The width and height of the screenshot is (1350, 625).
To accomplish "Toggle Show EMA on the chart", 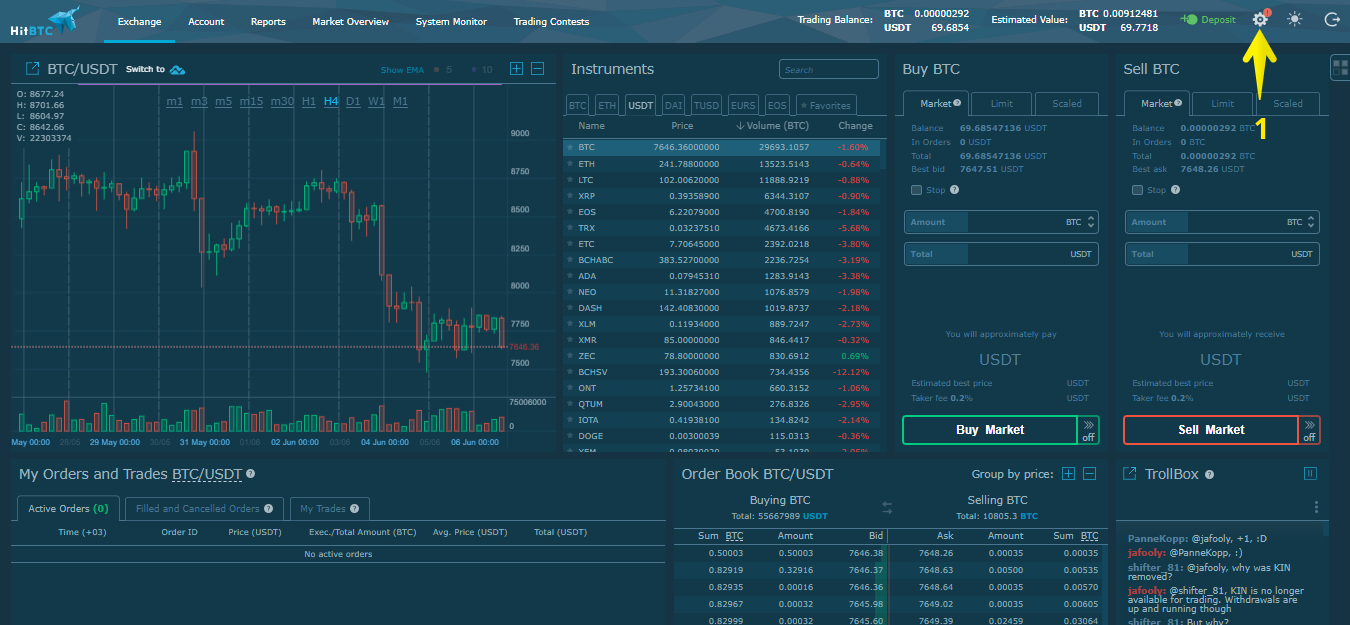I will [x=402, y=70].
